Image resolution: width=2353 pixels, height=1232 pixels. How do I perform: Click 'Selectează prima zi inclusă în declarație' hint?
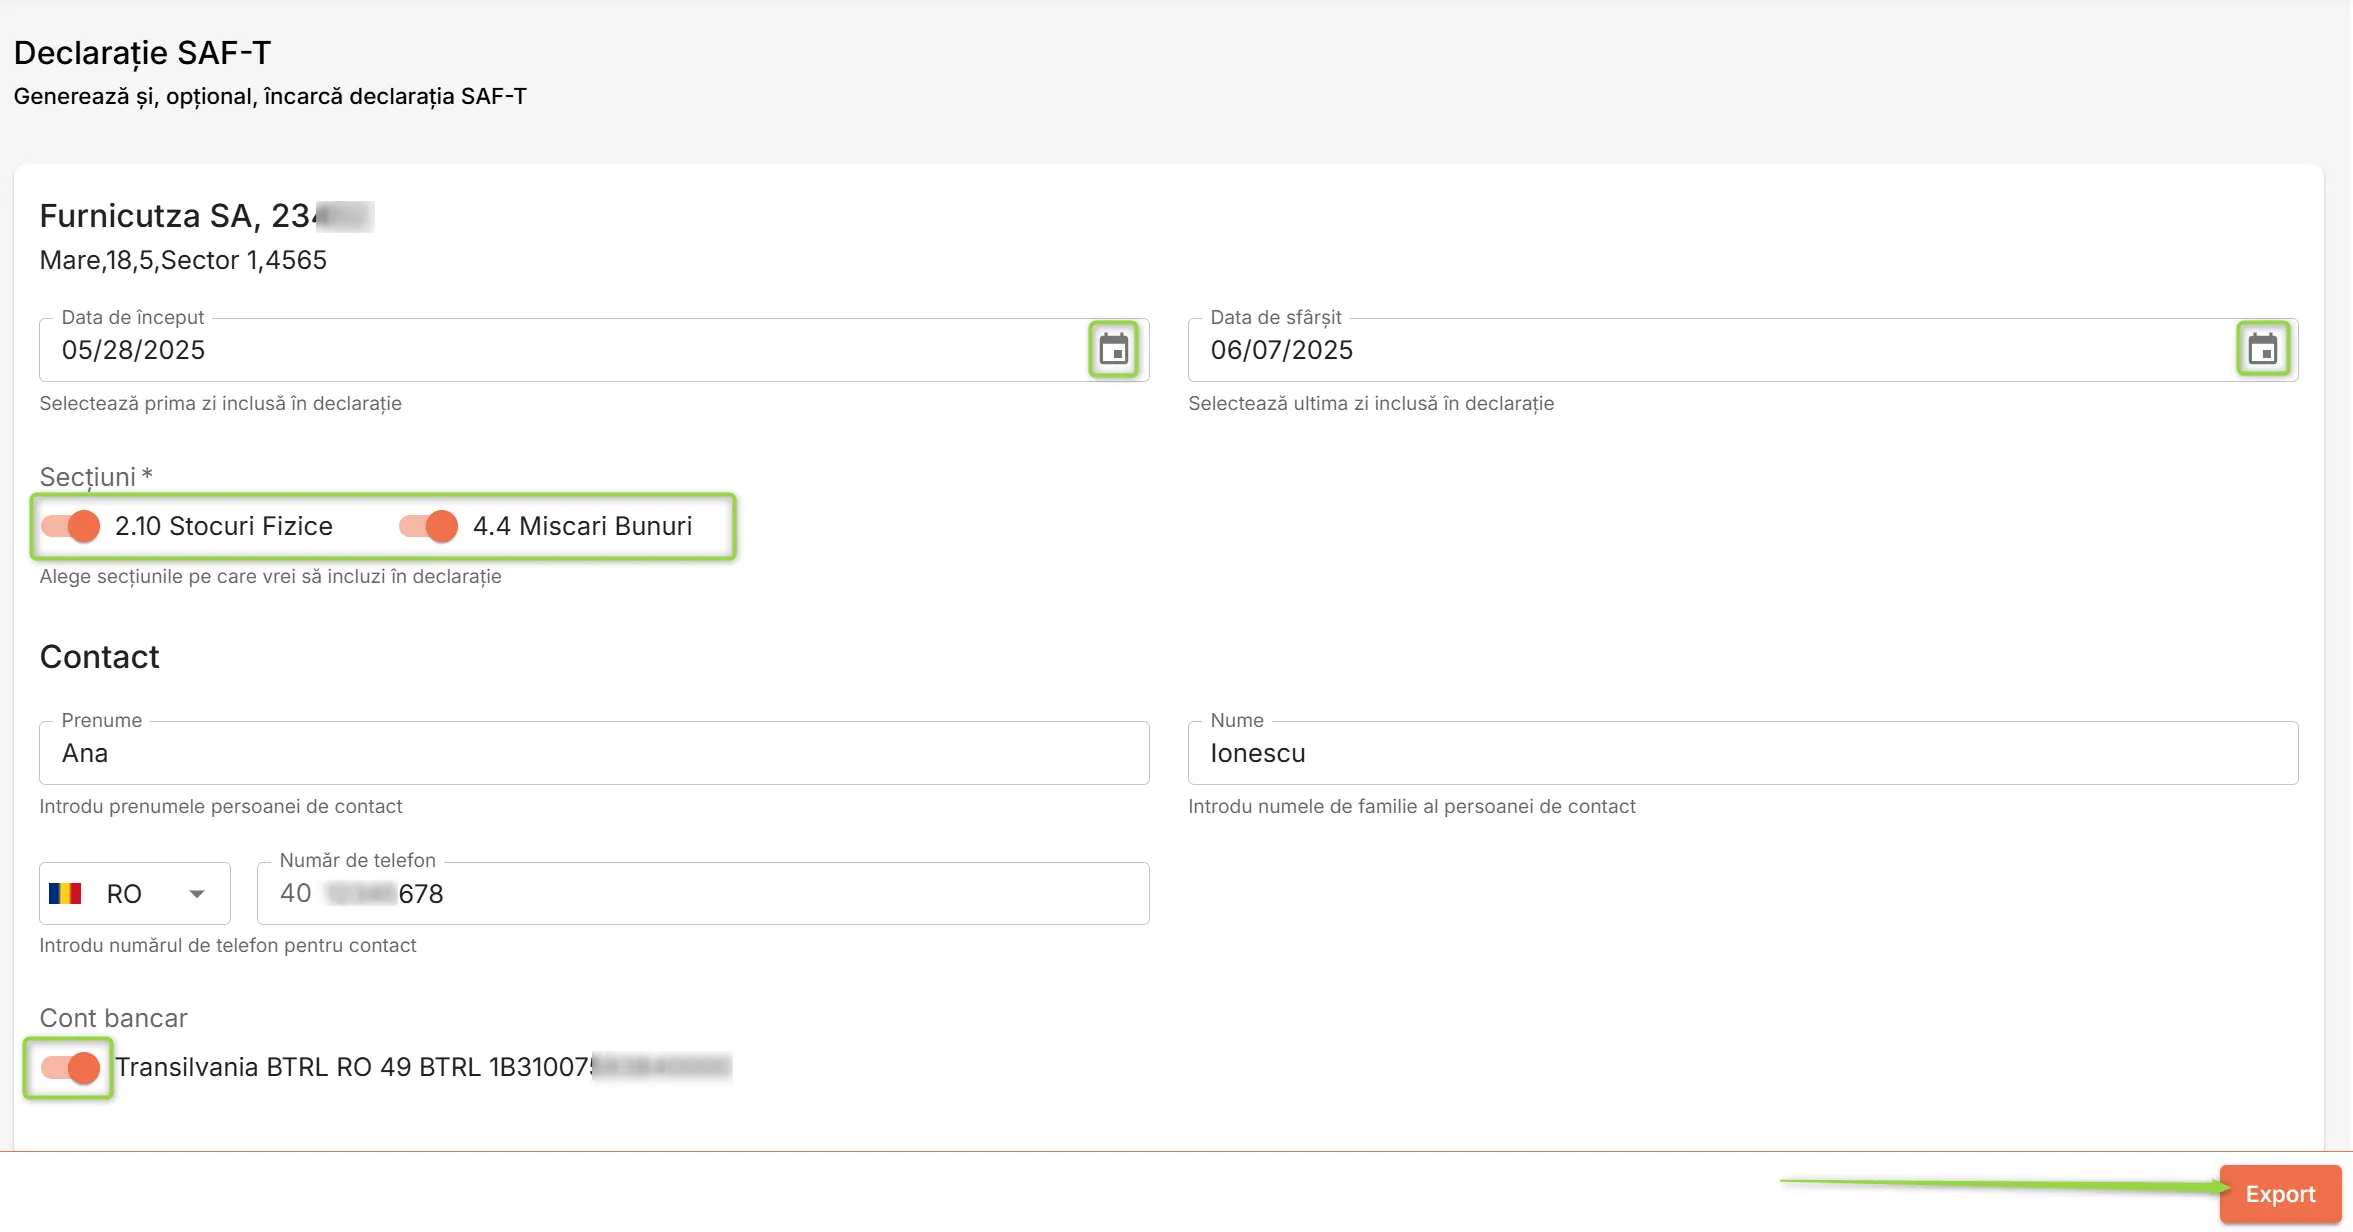(x=220, y=404)
